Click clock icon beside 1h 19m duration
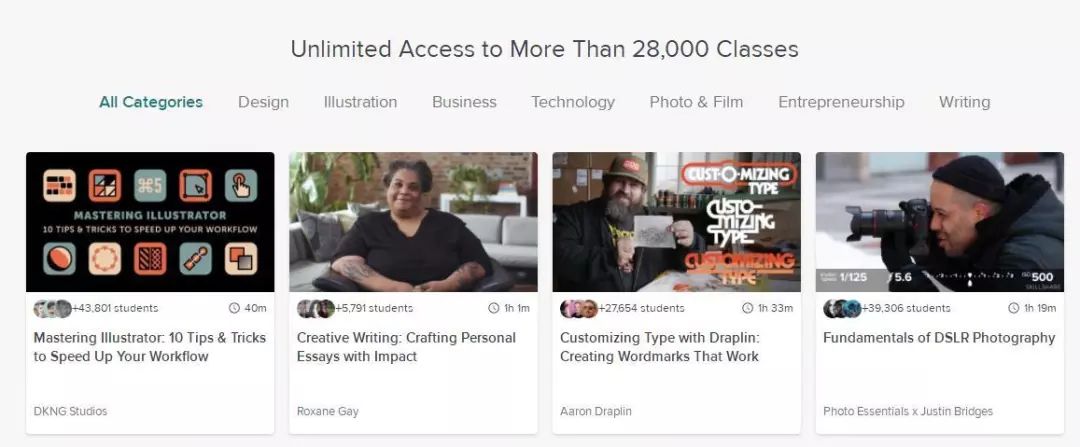1080x447 pixels. [1013, 308]
